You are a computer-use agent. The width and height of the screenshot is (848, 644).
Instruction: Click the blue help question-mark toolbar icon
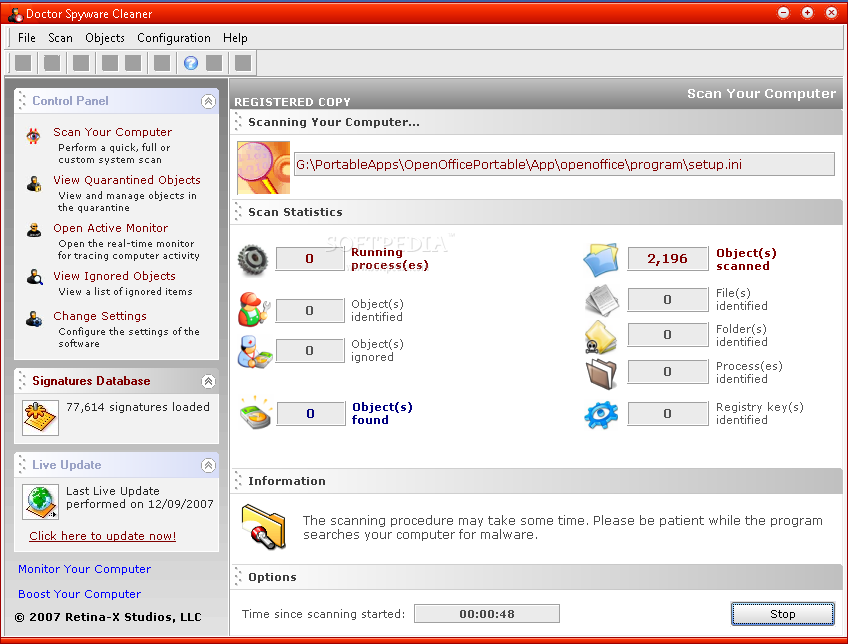coord(190,63)
